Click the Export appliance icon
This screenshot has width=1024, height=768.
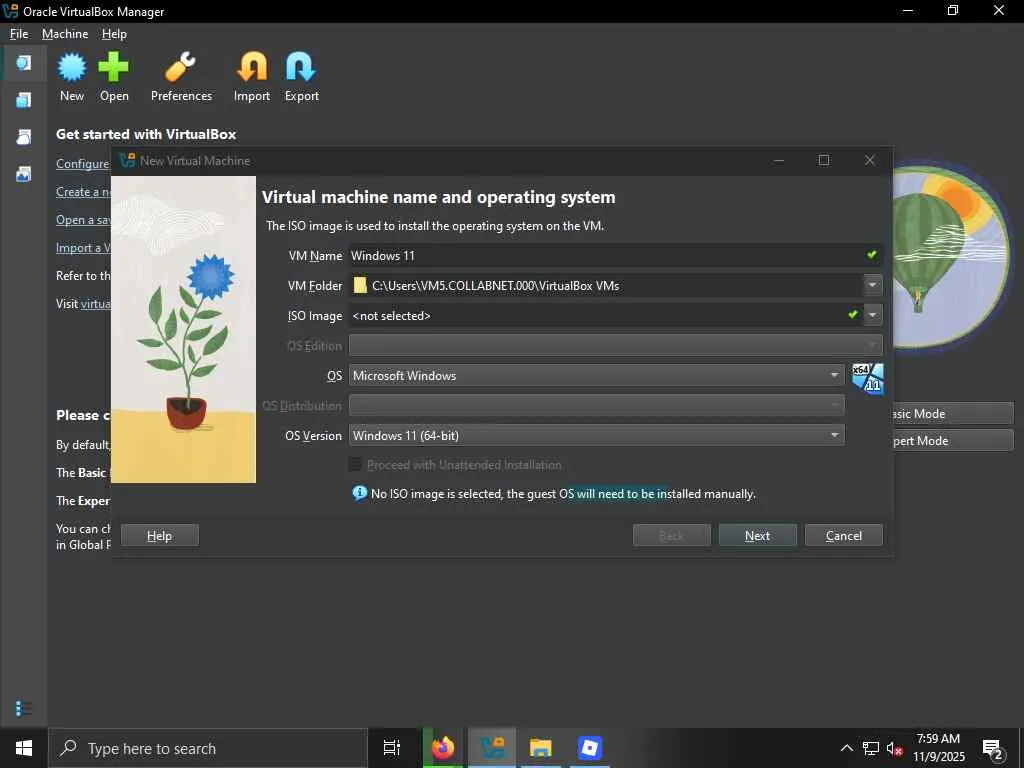pyautogui.click(x=301, y=67)
